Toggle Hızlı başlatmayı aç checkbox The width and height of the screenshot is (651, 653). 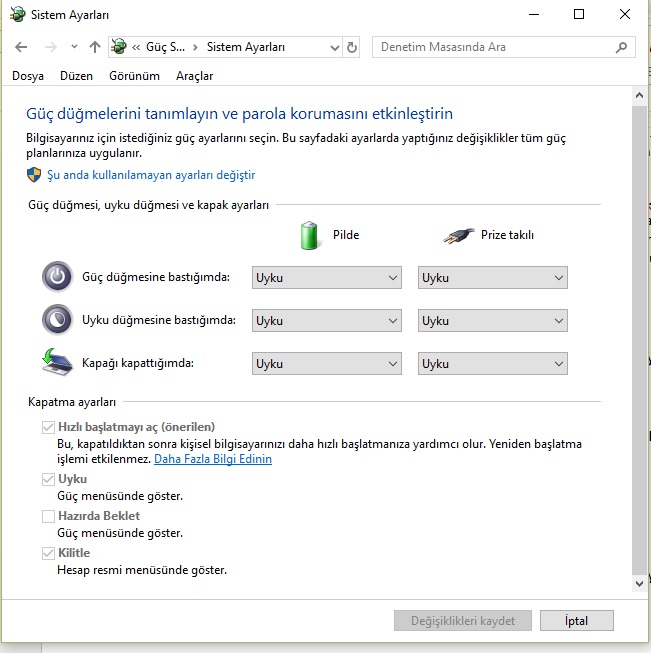48,427
